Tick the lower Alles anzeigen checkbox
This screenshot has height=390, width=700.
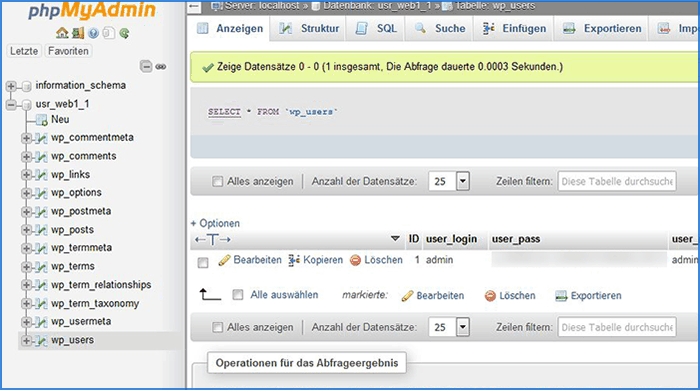pos(217,327)
